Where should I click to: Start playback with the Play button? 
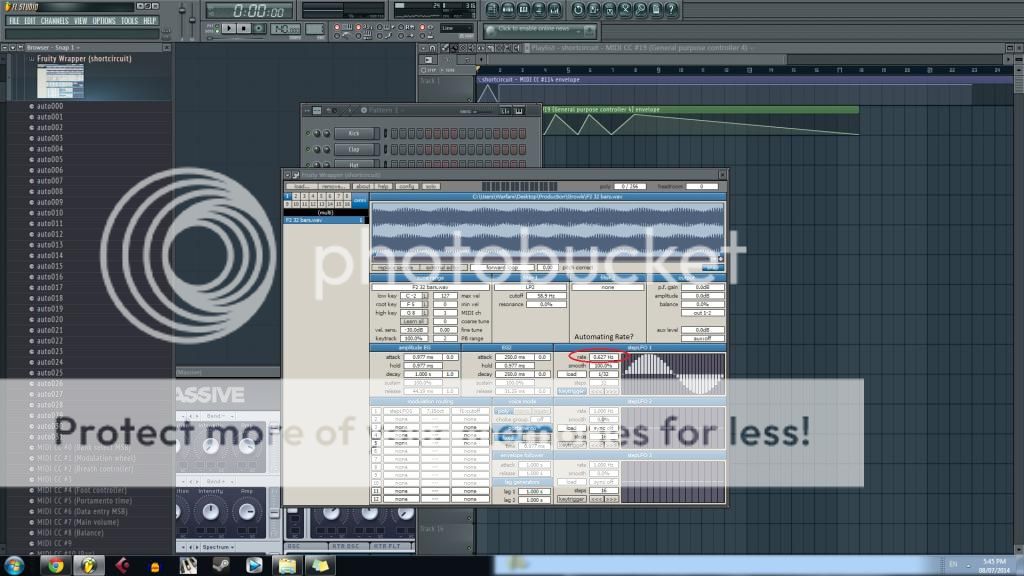(229, 29)
